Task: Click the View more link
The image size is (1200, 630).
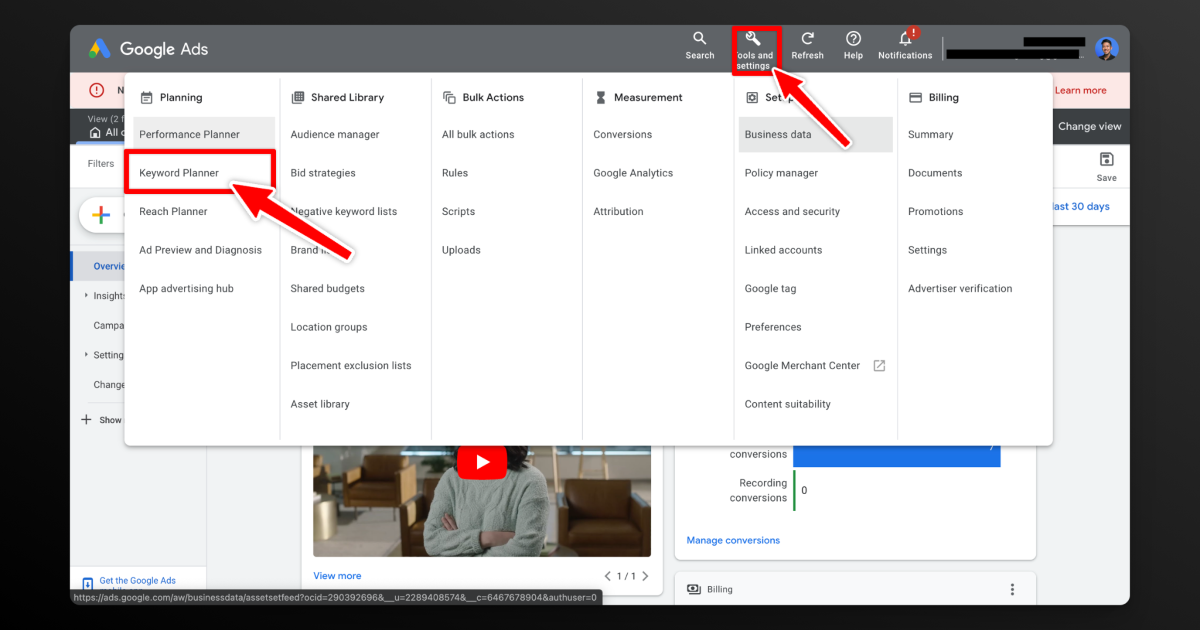Action: point(337,576)
